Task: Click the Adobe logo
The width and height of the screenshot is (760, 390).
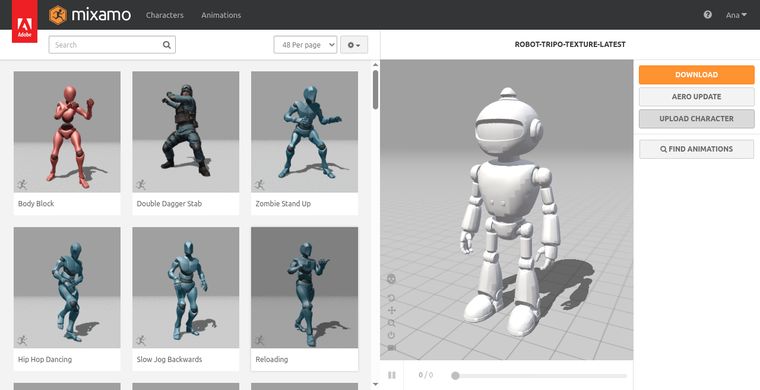Action: (24, 22)
